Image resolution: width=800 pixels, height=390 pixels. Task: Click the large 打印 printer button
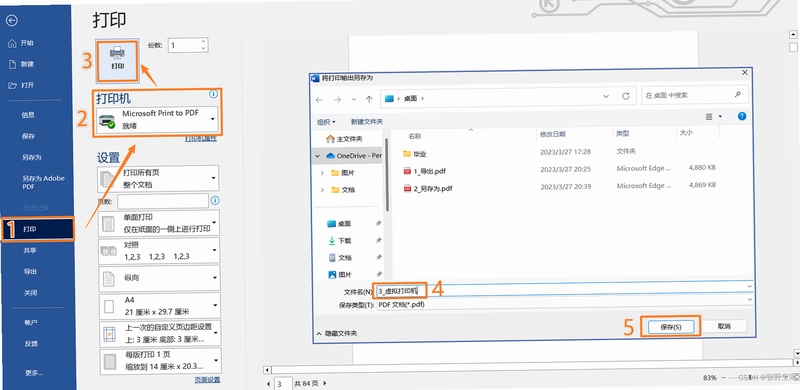pyautogui.click(x=117, y=60)
